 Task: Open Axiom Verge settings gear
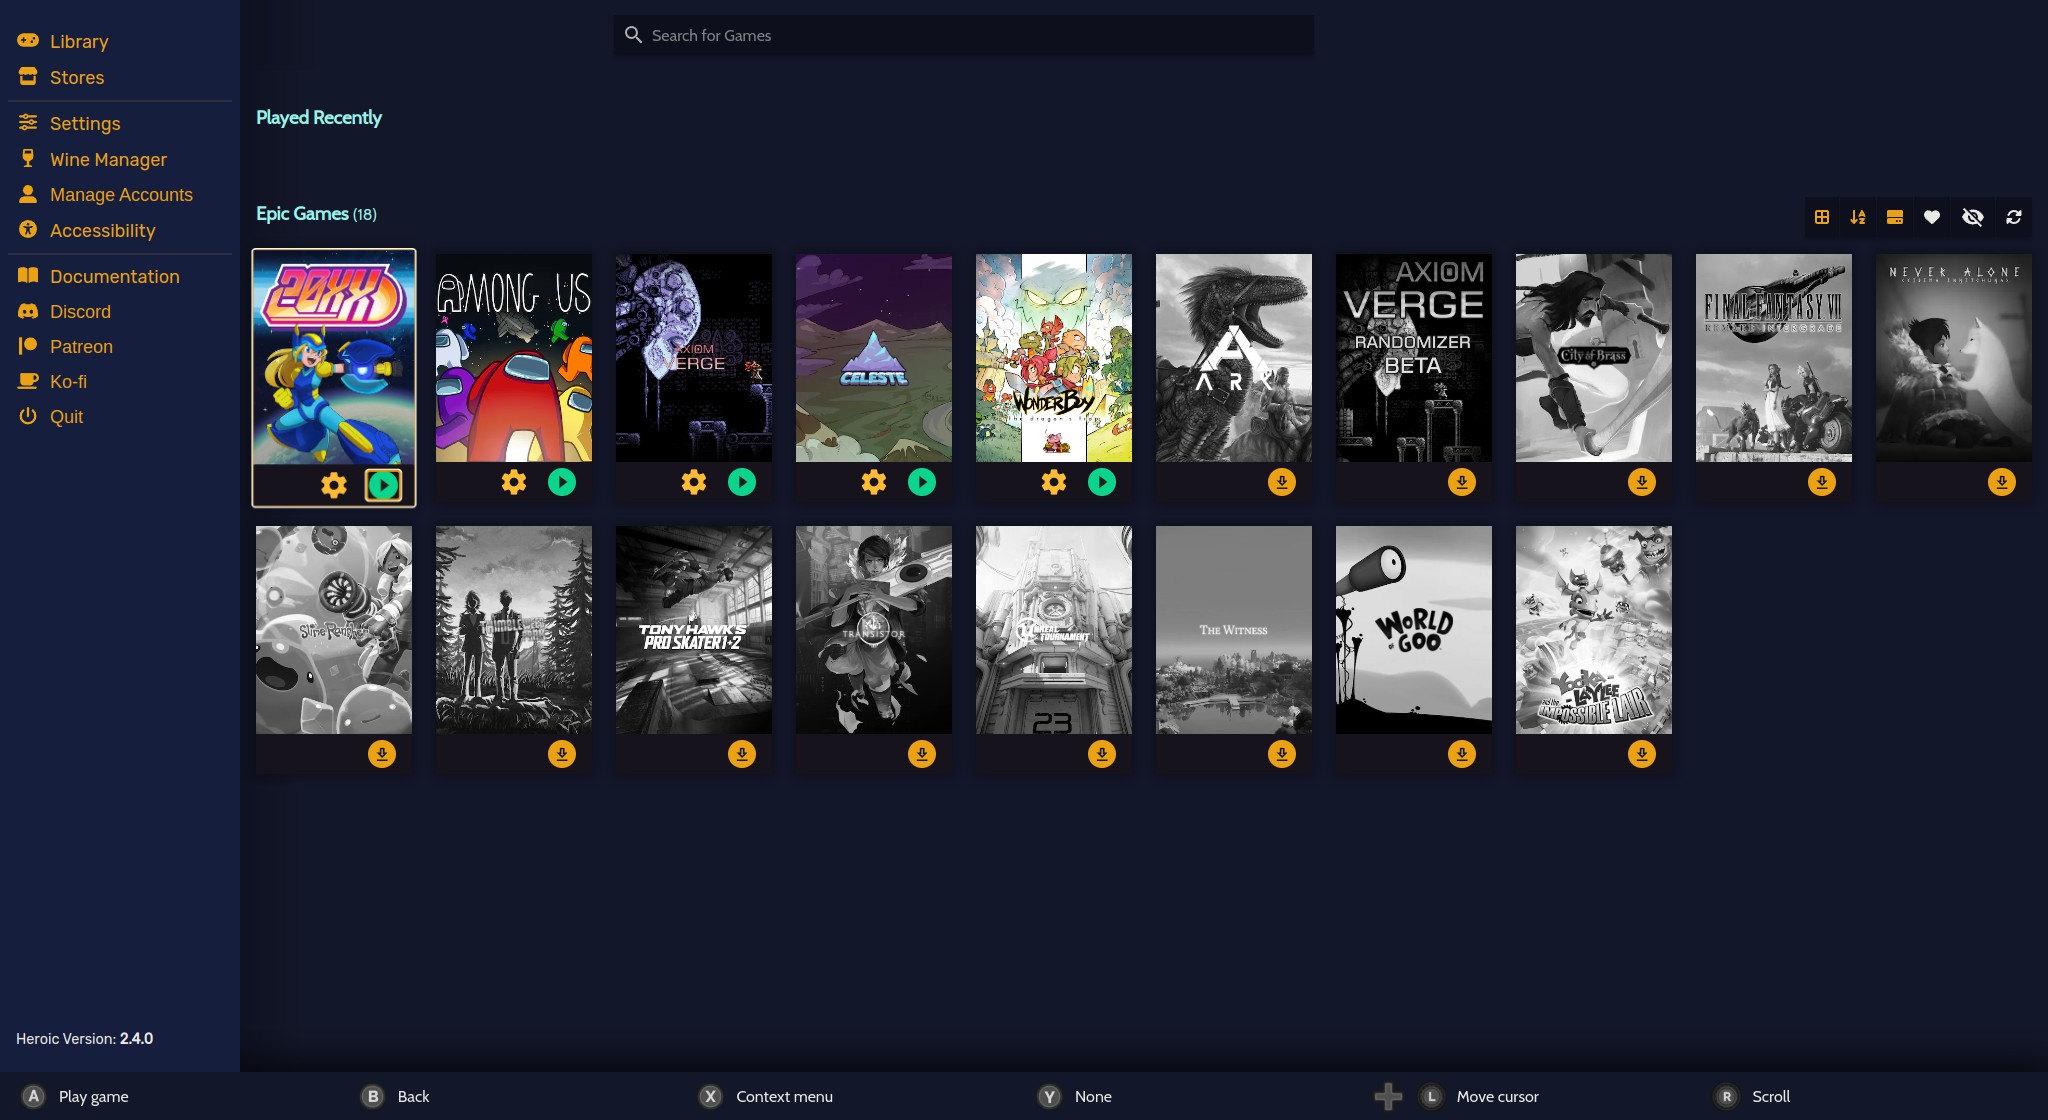[x=694, y=482]
